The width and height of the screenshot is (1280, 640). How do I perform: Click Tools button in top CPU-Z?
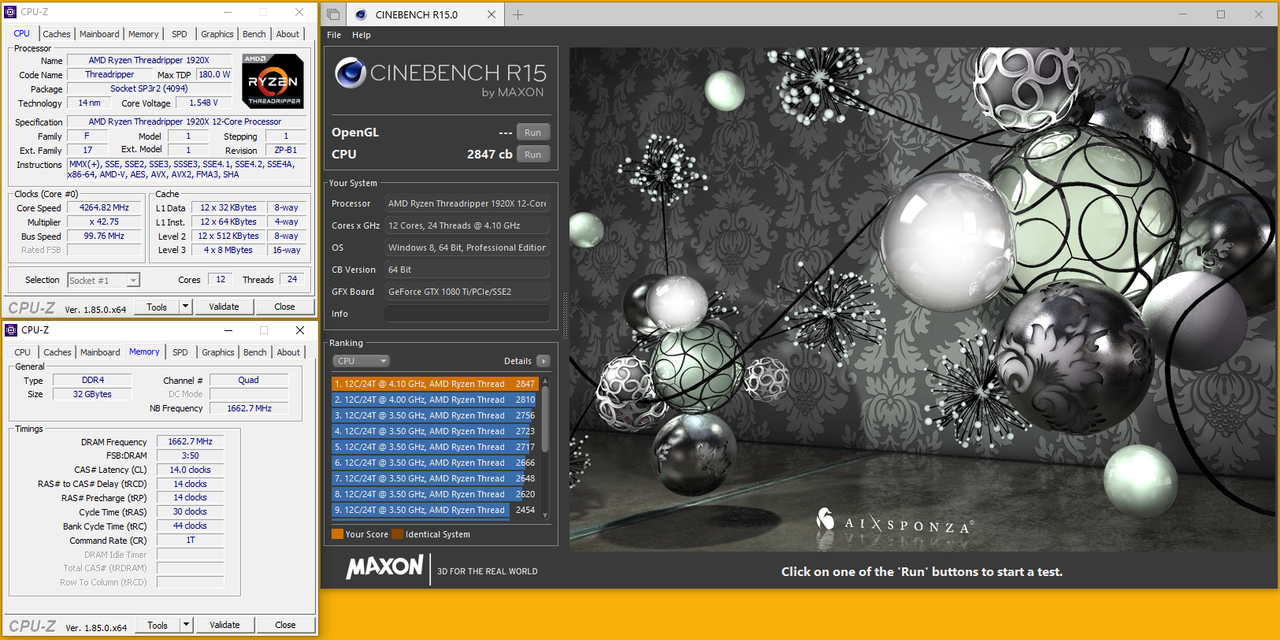tap(157, 307)
